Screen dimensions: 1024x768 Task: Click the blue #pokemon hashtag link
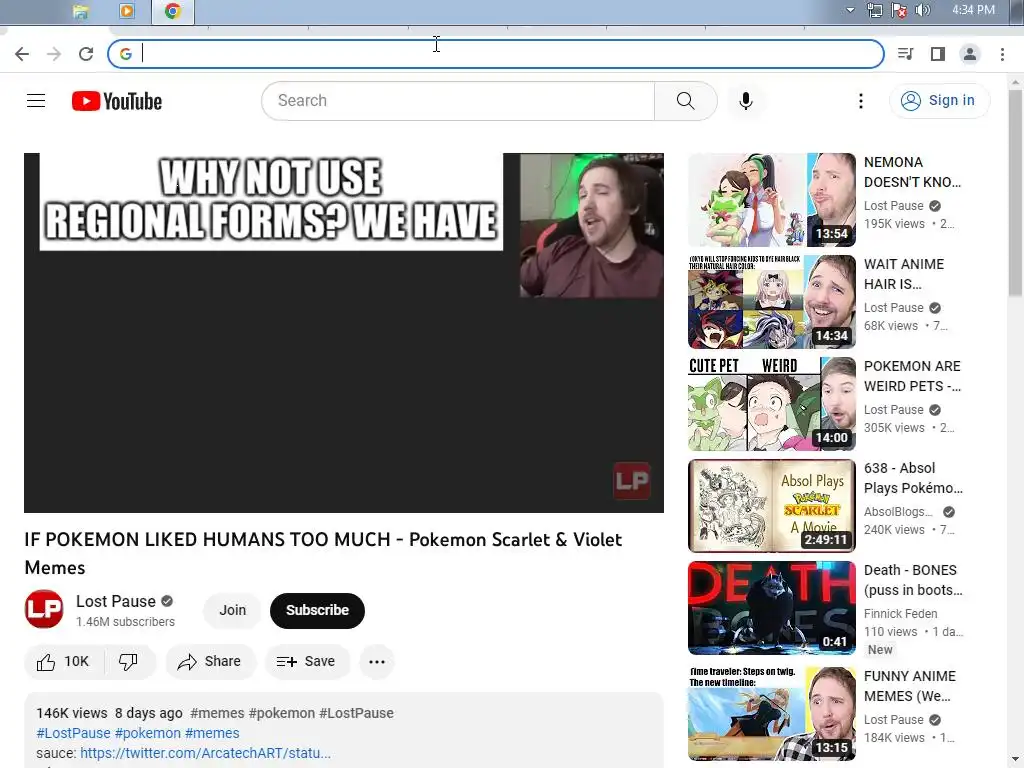pyautogui.click(x=148, y=733)
